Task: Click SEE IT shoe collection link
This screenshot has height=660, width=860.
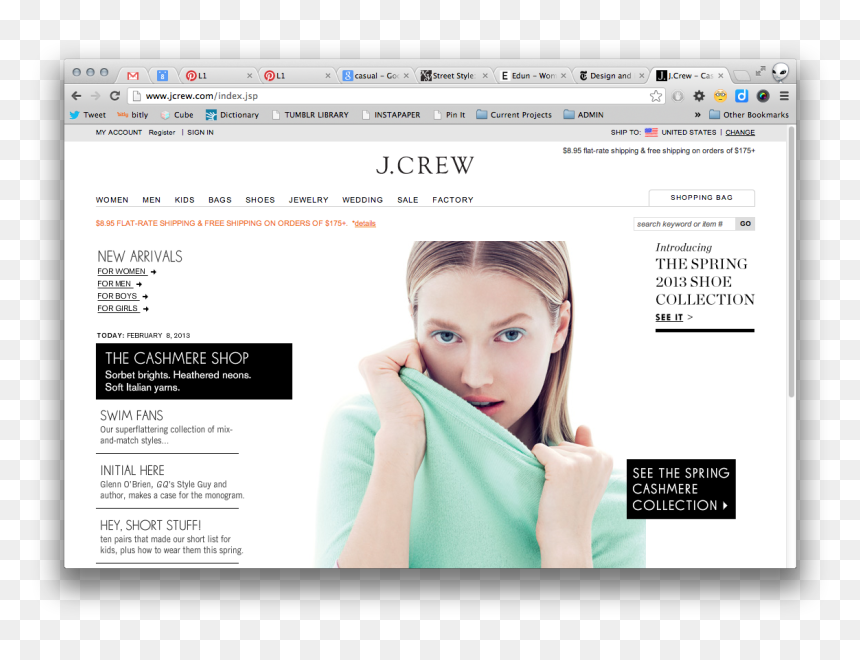Action: coord(669,317)
